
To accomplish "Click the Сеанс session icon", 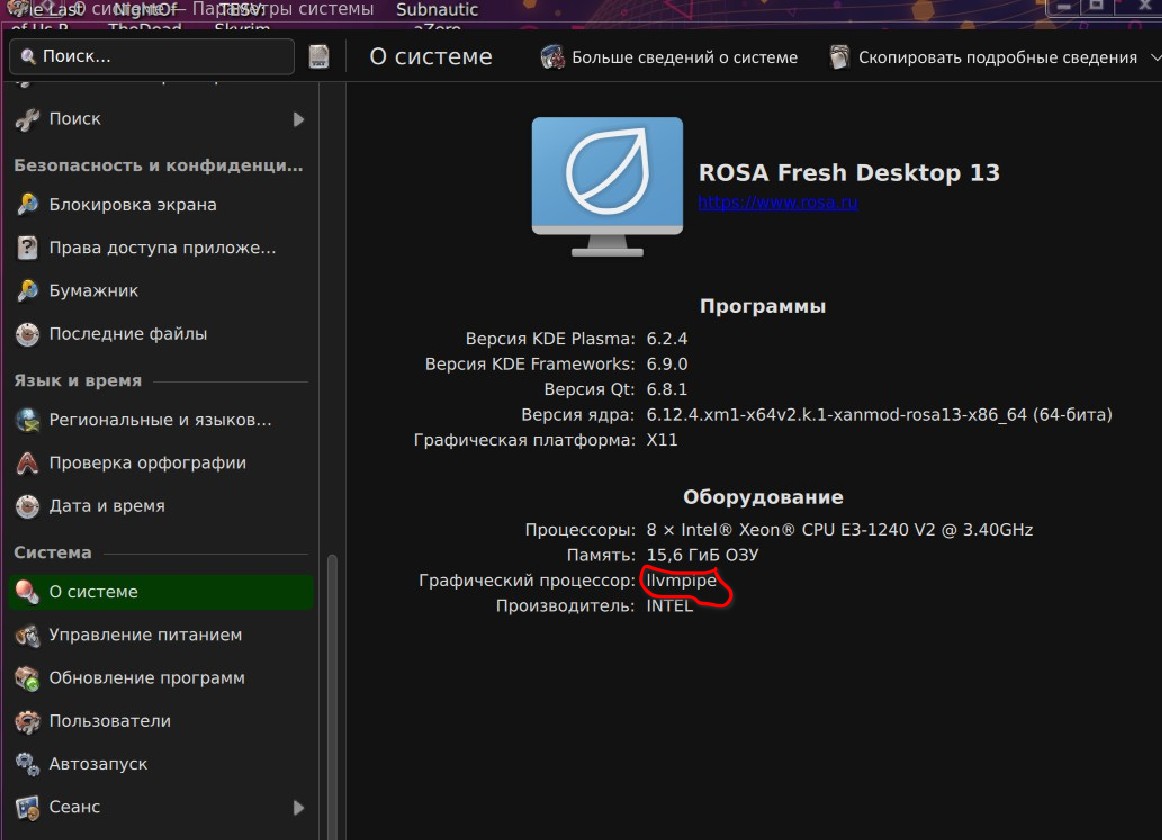I will 27,807.
